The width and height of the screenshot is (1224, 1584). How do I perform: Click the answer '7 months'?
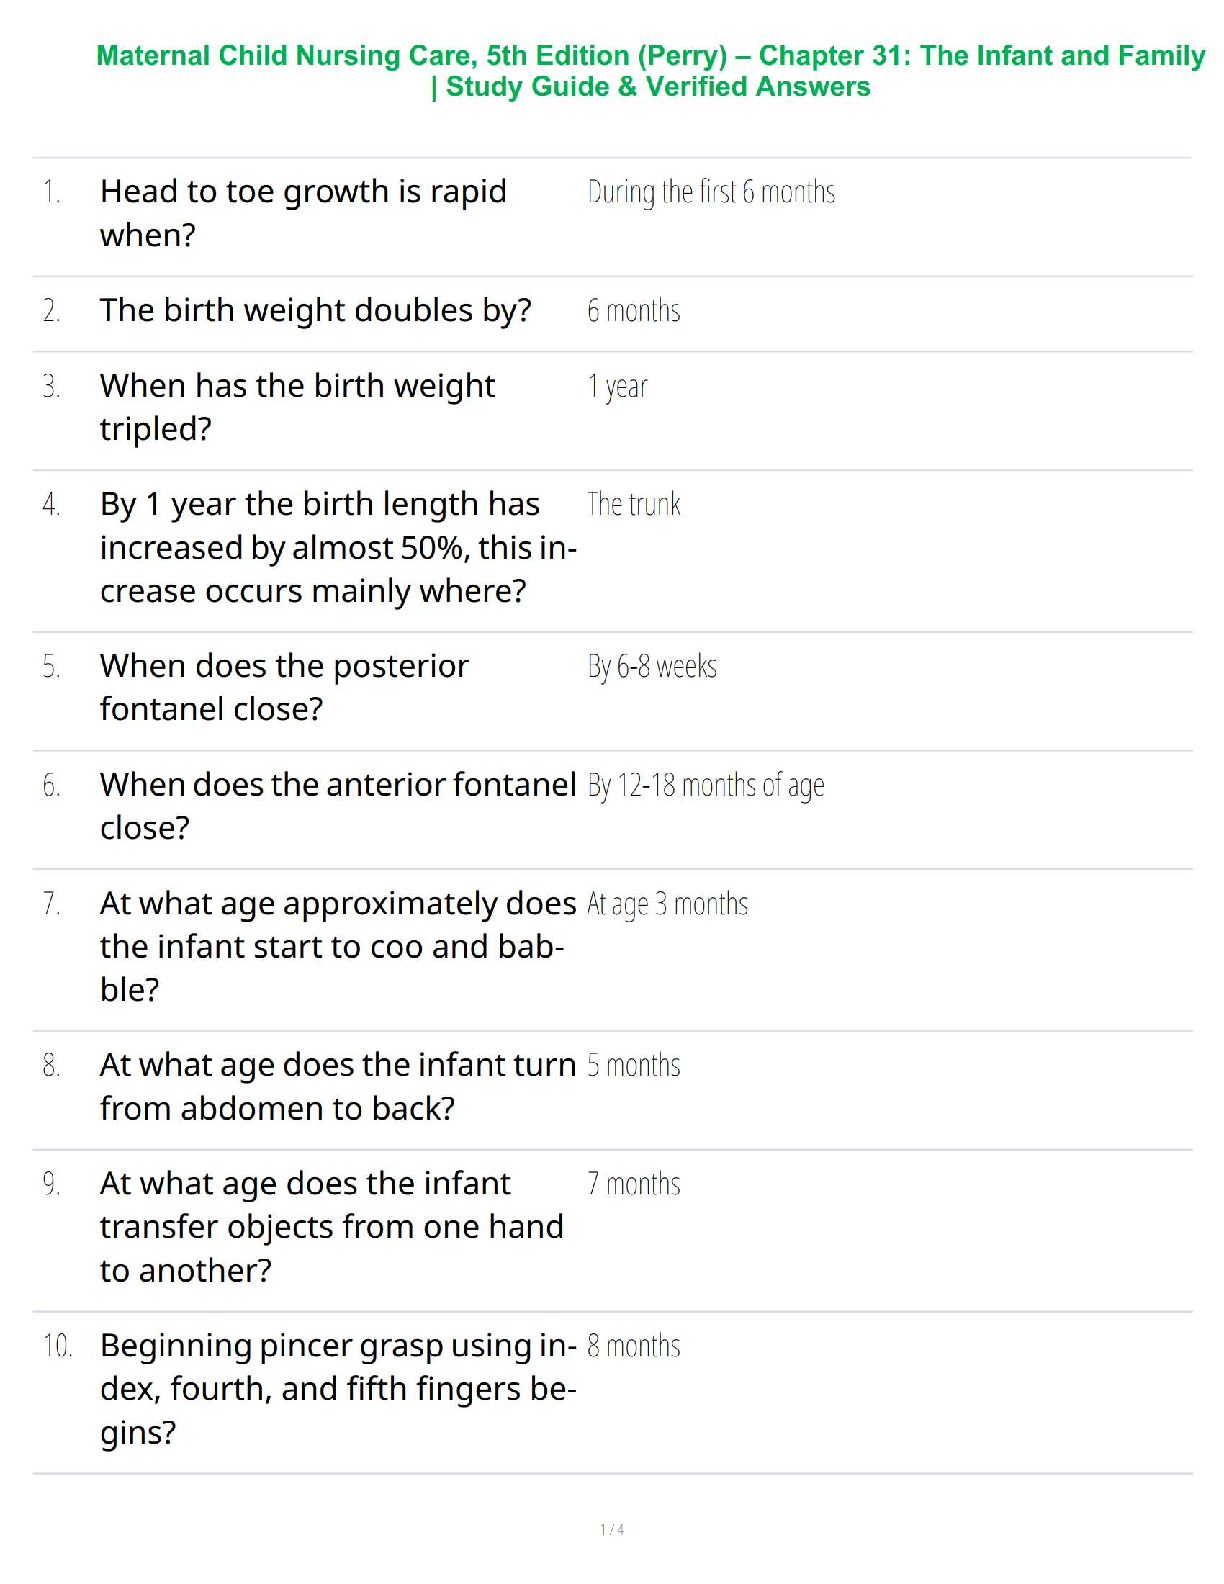click(633, 1184)
